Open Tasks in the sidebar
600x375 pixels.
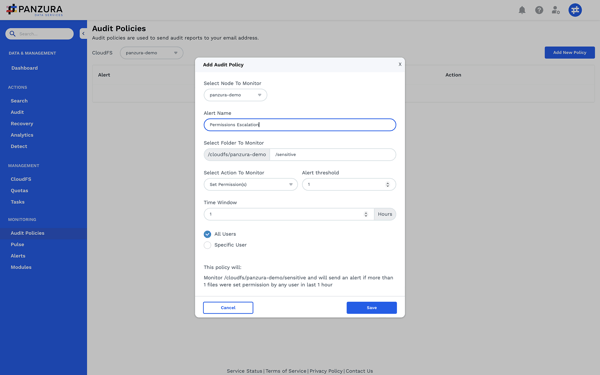(x=17, y=202)
